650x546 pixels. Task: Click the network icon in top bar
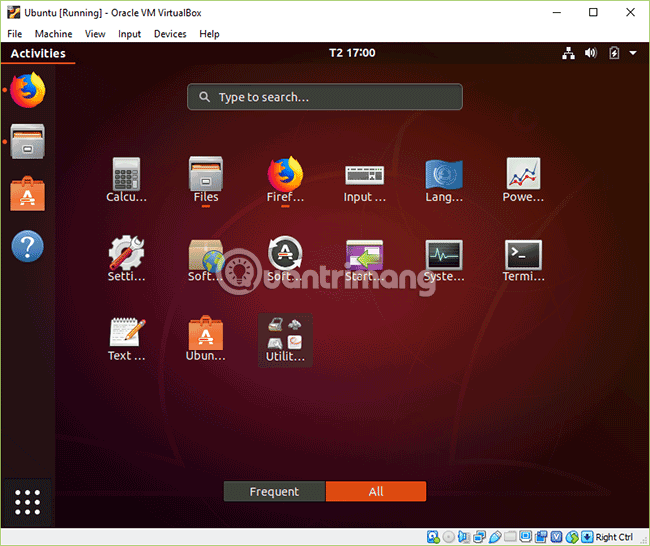coord(568,53)
